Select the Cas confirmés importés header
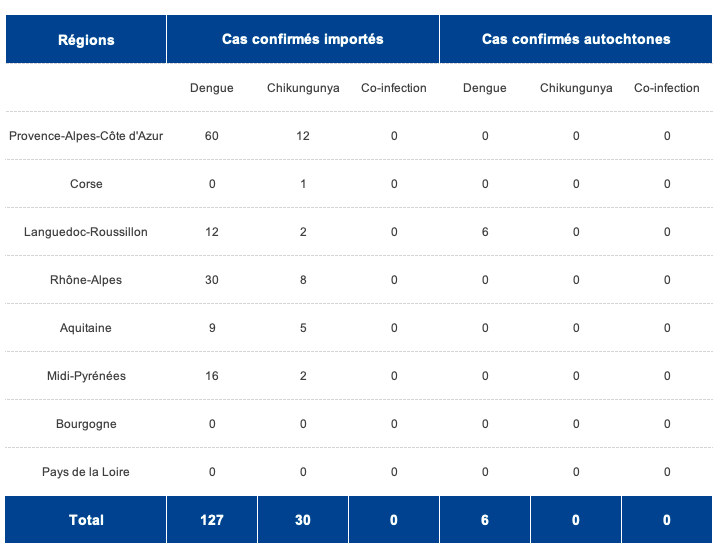This screenshot has height=549, width=718. (302, 39)
